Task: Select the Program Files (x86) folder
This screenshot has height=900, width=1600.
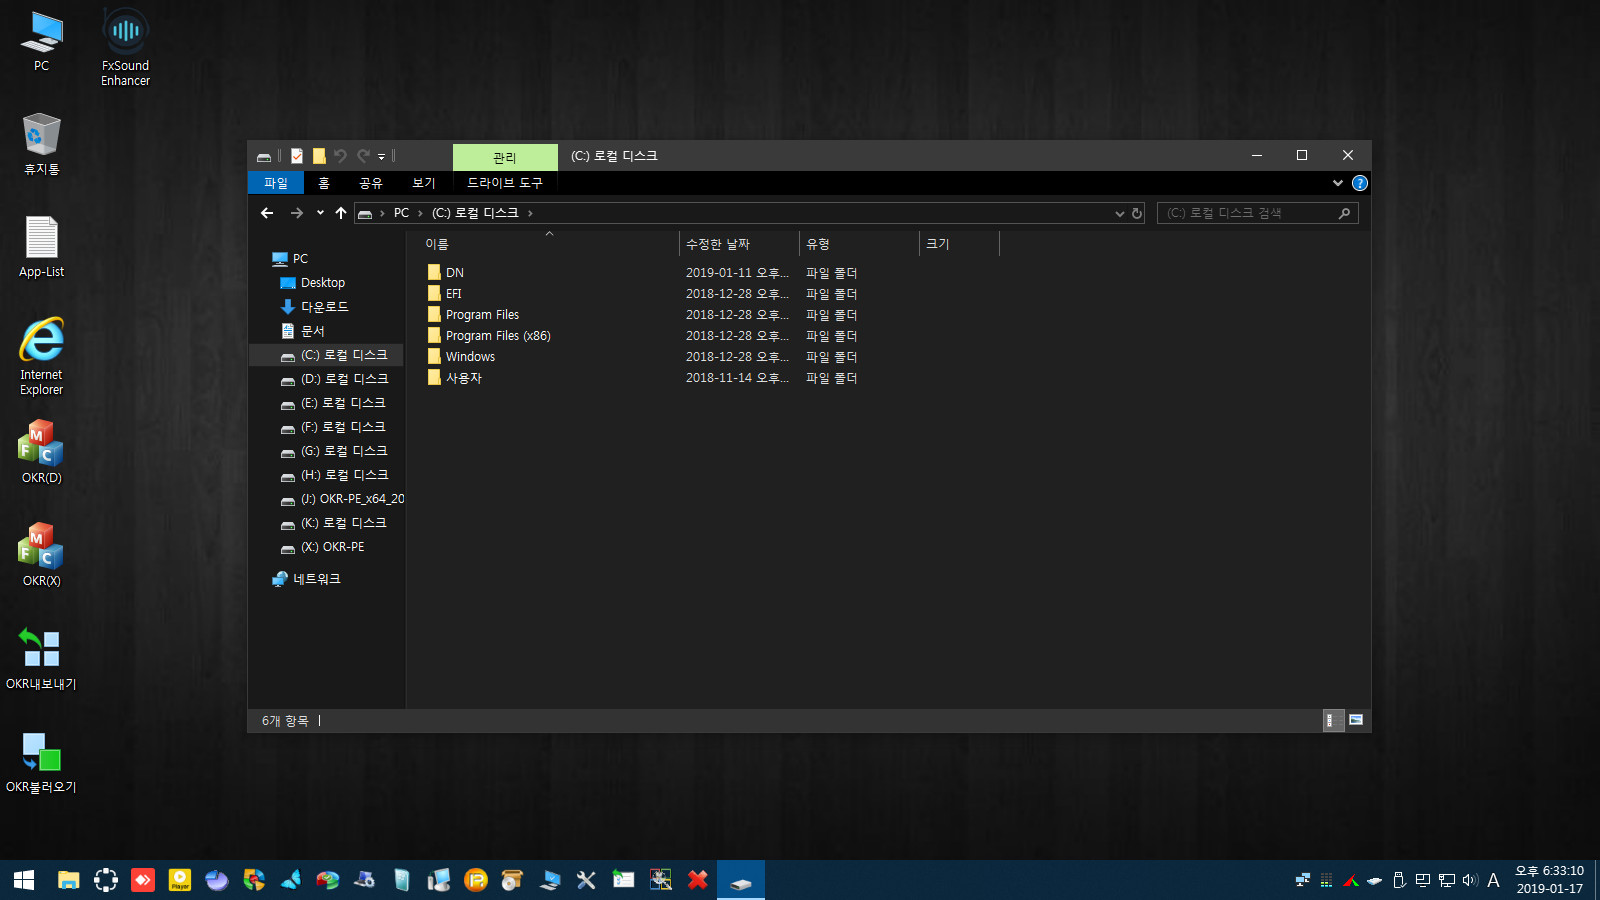Action: [489, 335]
